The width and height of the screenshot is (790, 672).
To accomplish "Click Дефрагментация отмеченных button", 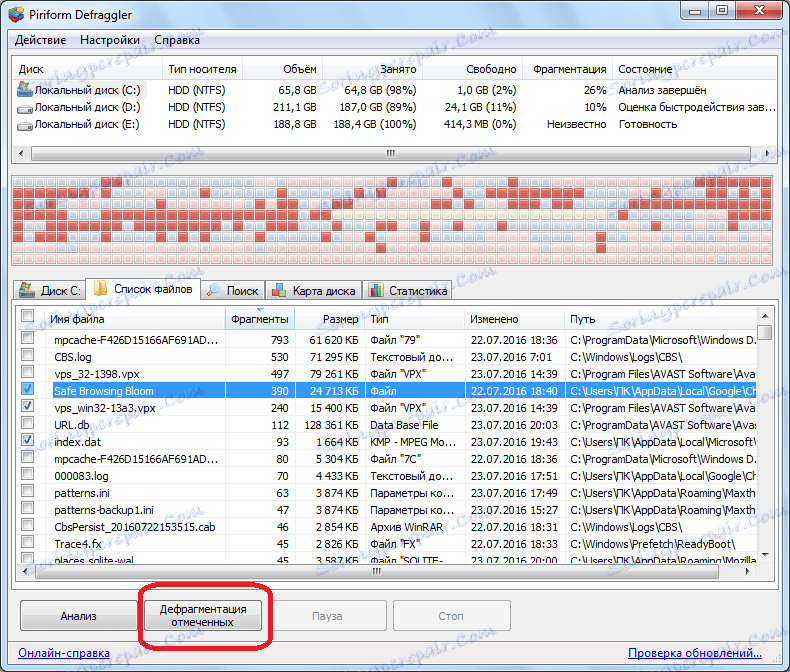I will coord(203,616).
